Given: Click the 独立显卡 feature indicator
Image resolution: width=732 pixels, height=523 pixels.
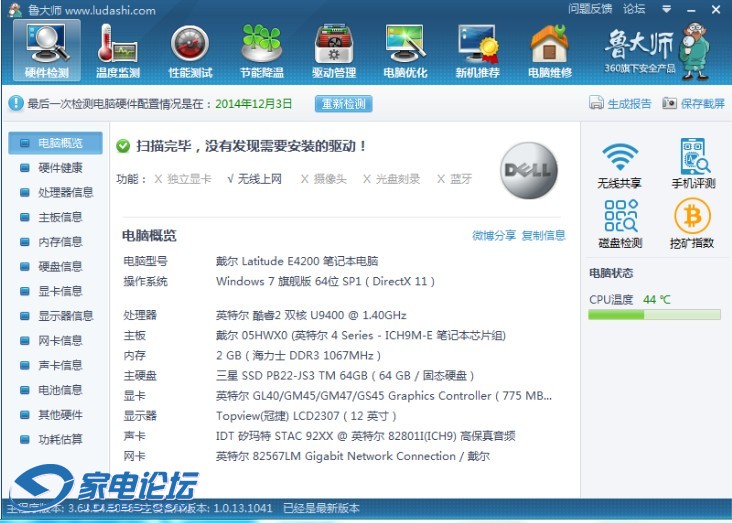Looking at the screenshot, I should [x=183, y=179].
